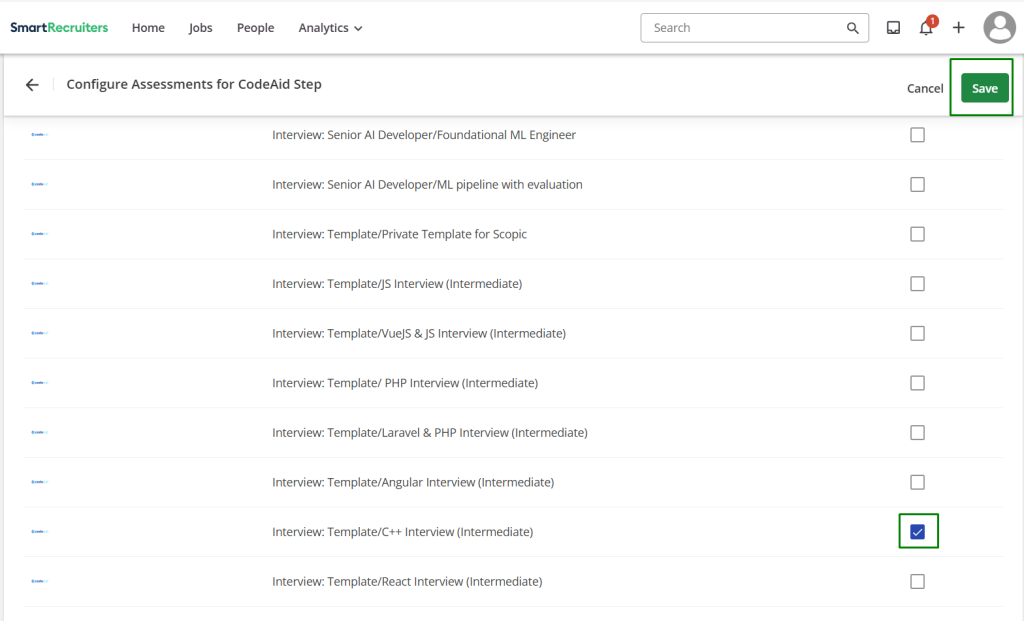
Task: Click CodeAid logo beside C++ Interview row
Action: tap(39, 532)
